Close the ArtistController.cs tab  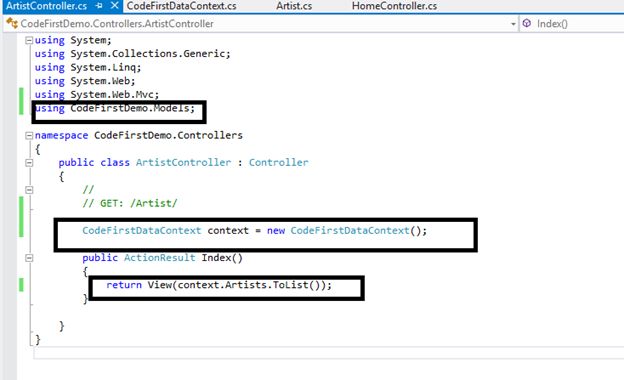tap(115, 6)
